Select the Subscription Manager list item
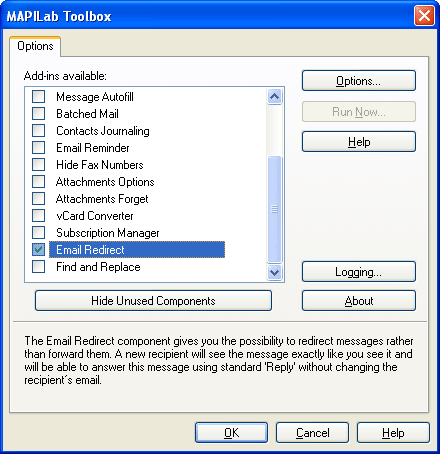440x454 pixels. pos(107,233)
